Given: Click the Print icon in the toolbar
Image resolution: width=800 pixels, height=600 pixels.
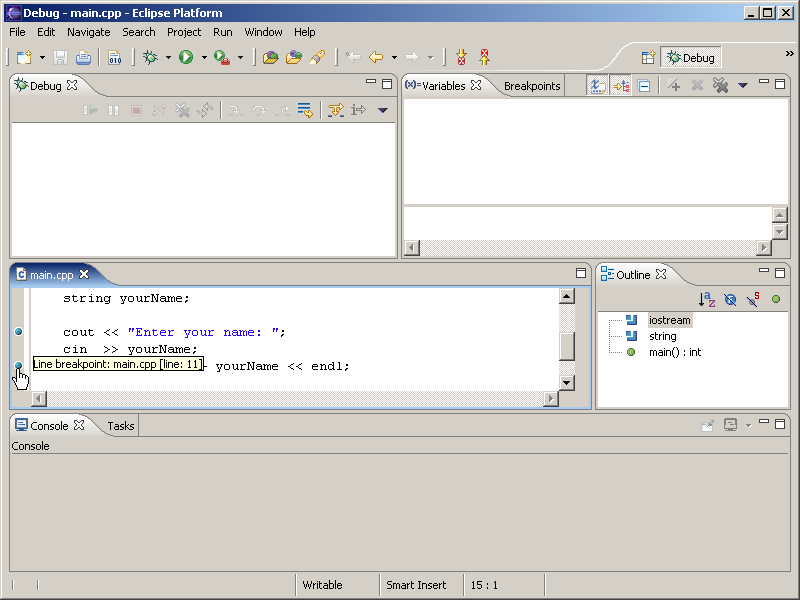Looking at the screenshot, I should click(83, 58).
